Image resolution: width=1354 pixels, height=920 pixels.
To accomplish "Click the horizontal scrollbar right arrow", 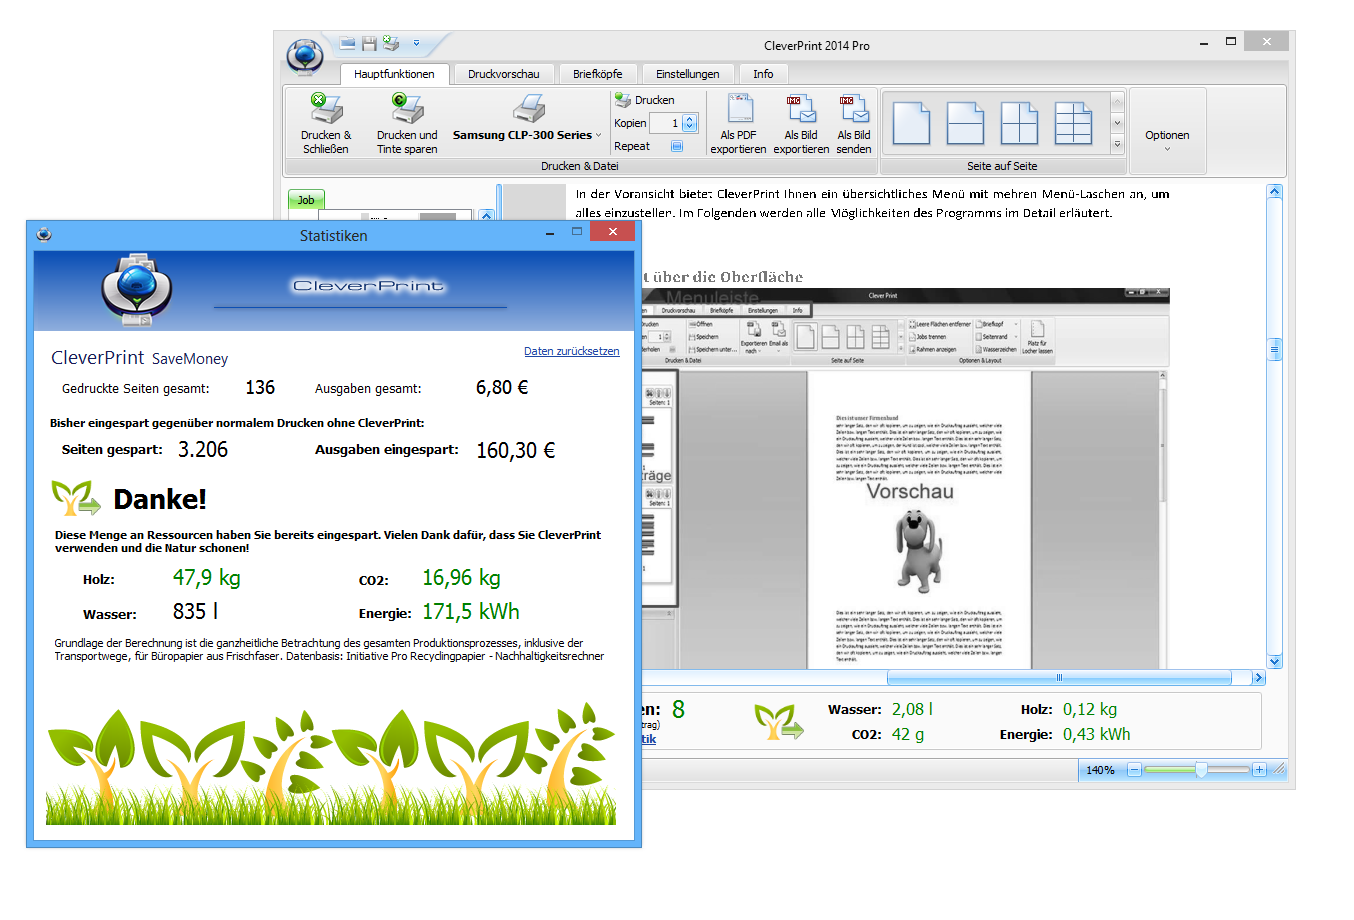I will tap(1259, 678).
